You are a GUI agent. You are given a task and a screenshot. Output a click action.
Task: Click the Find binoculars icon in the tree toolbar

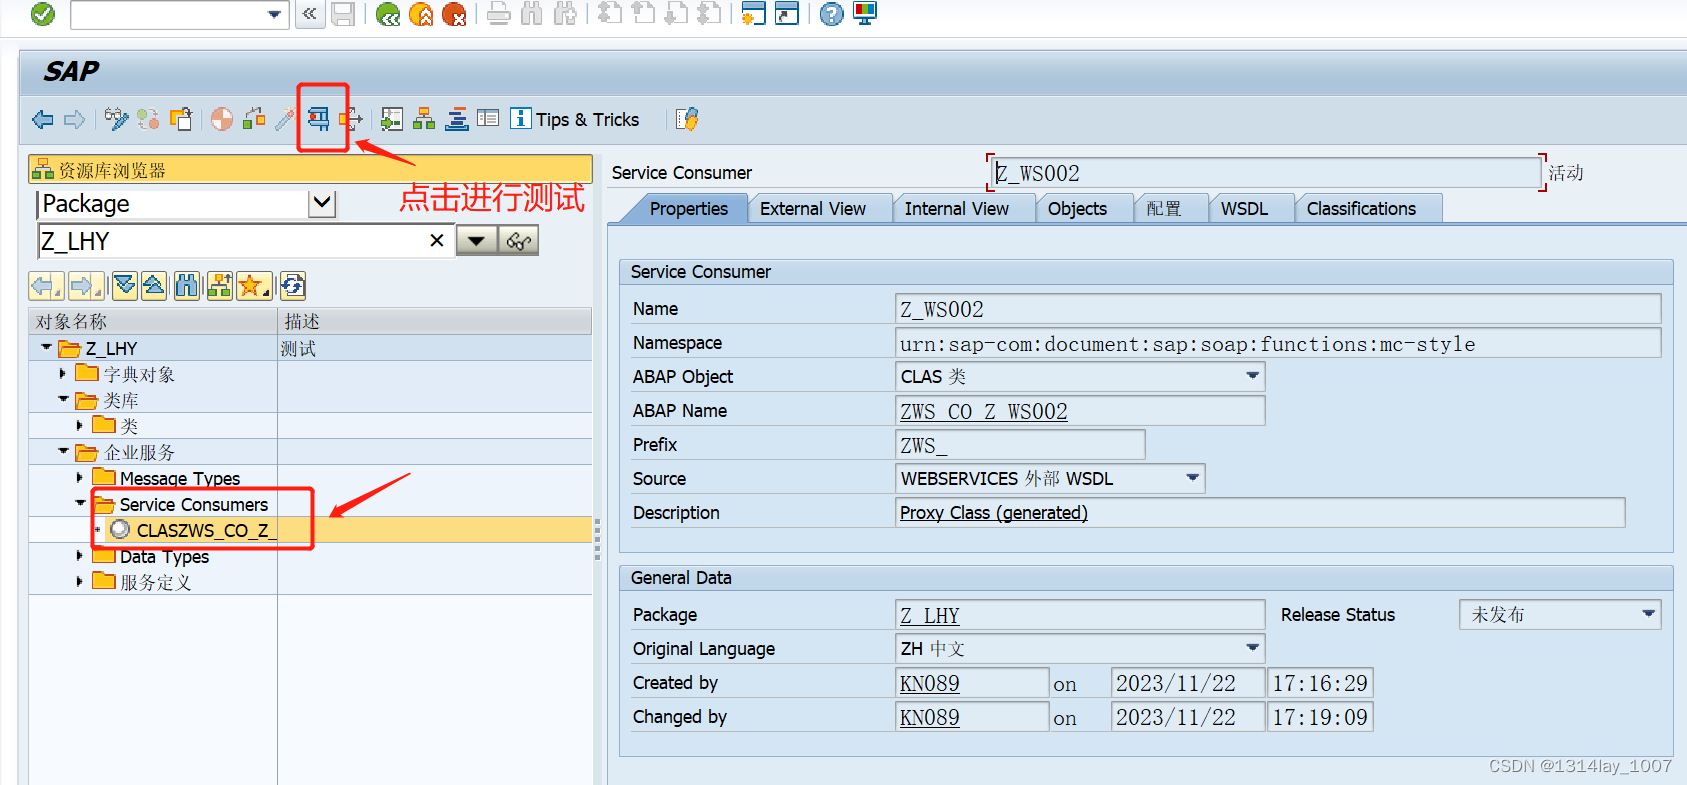[187, 286]
